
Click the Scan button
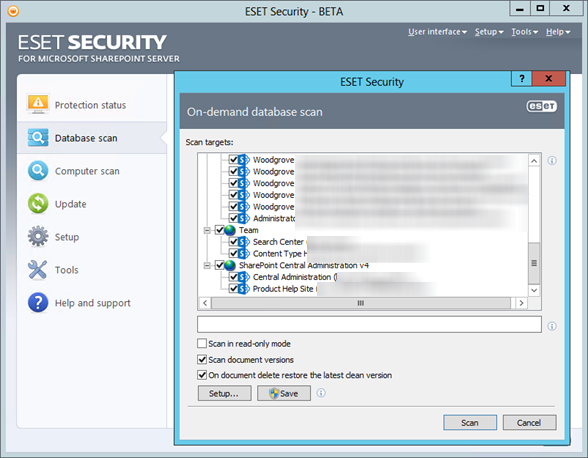pos(470,423)
